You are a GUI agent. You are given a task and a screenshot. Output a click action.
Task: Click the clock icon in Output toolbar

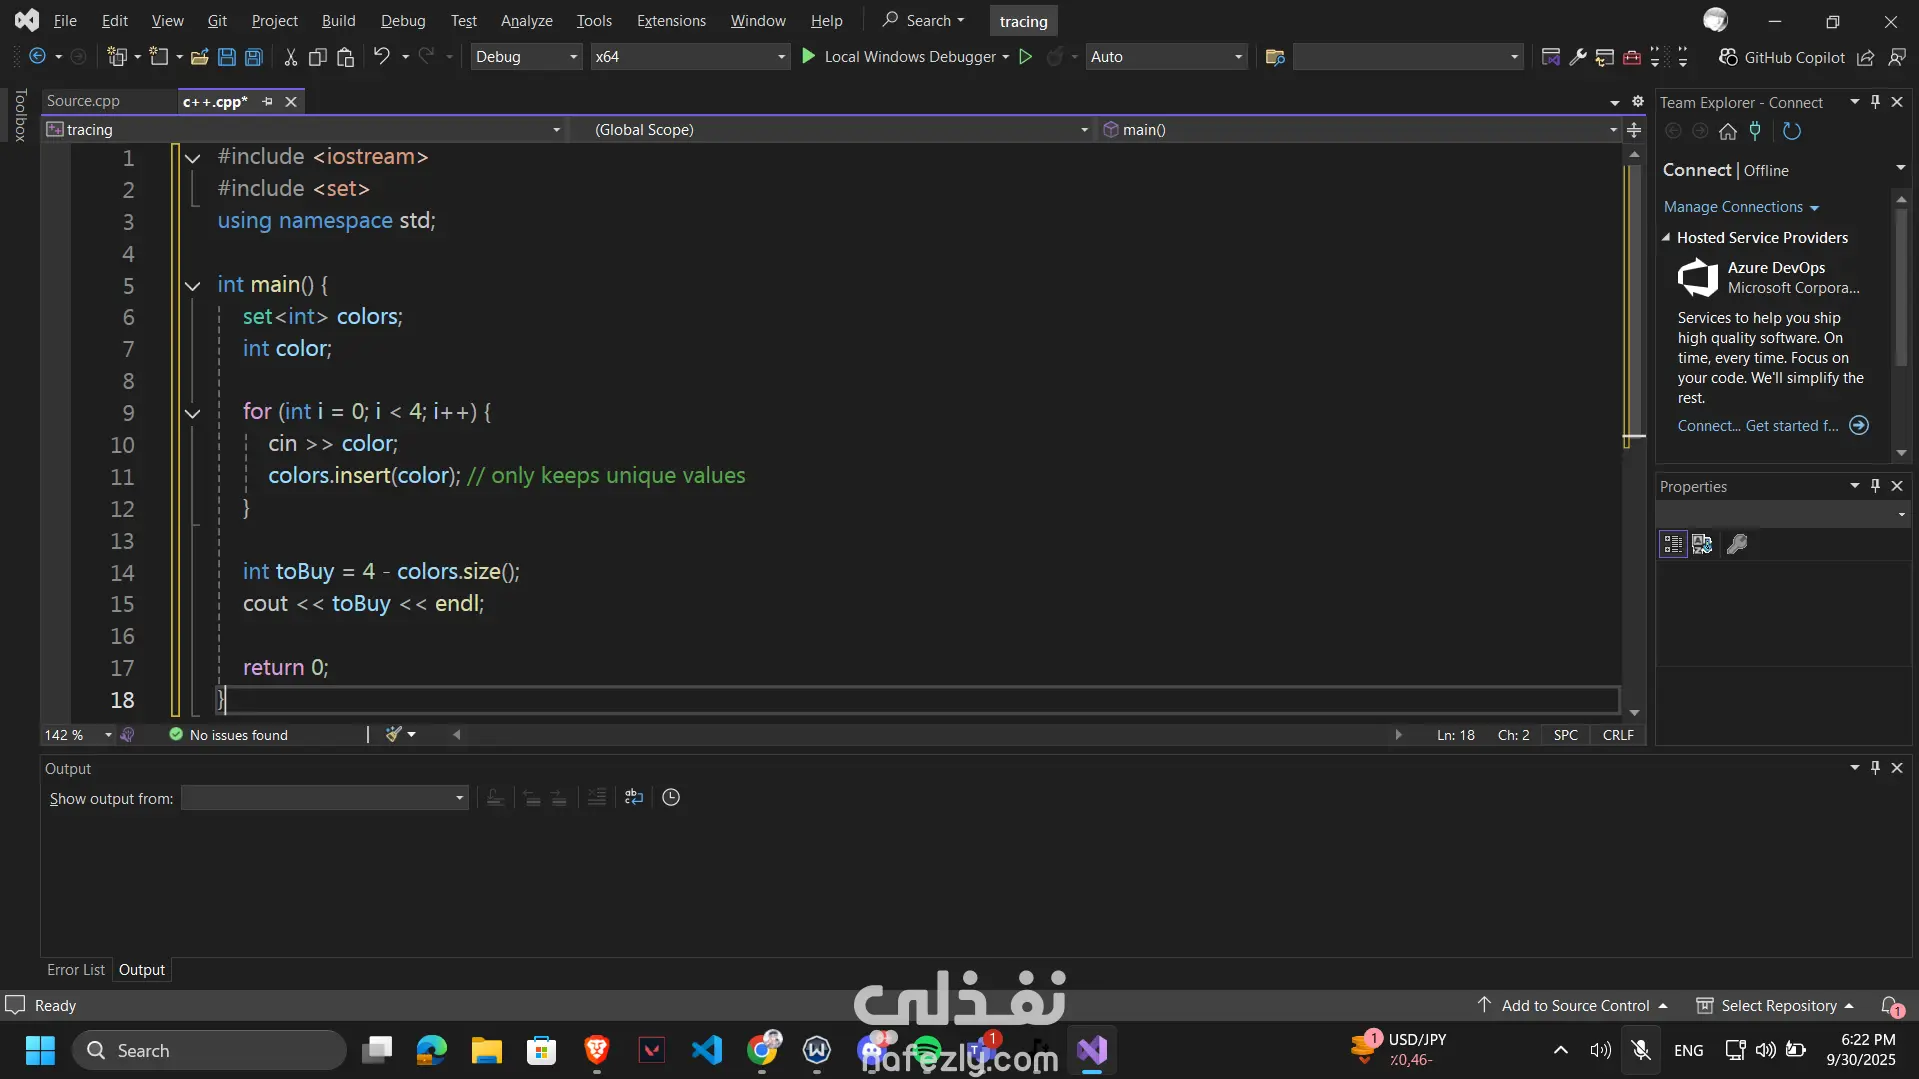pyautogui.click(x=671, y=797)
